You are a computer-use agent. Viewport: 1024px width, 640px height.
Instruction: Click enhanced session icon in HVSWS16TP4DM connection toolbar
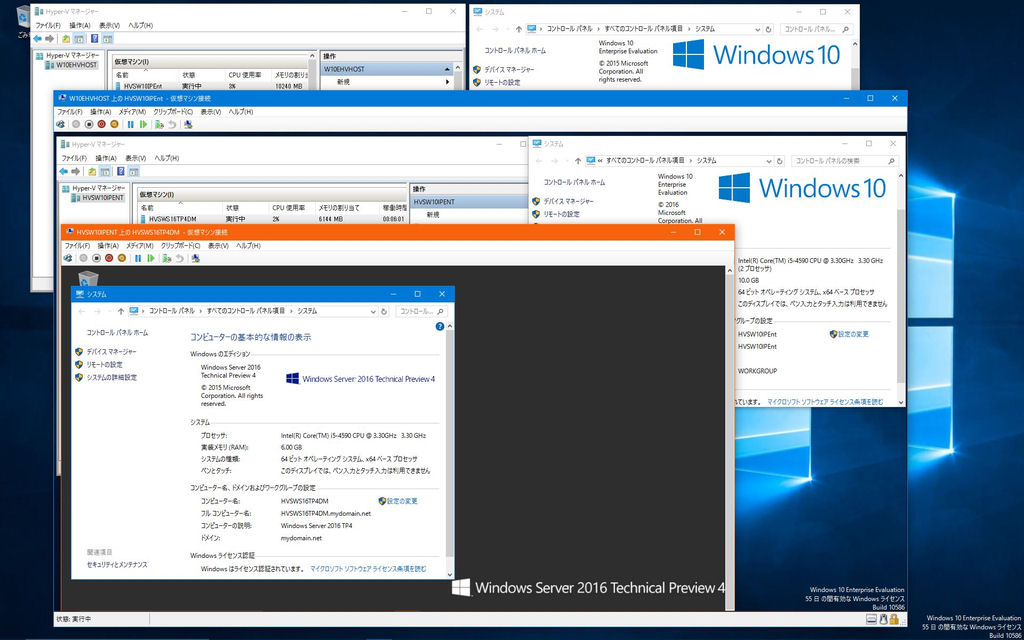pos(196,259)
